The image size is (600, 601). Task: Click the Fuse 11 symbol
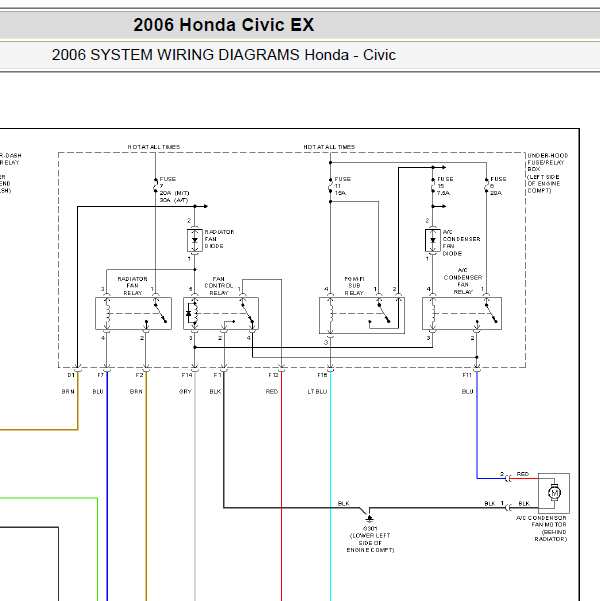pos(330,186)
